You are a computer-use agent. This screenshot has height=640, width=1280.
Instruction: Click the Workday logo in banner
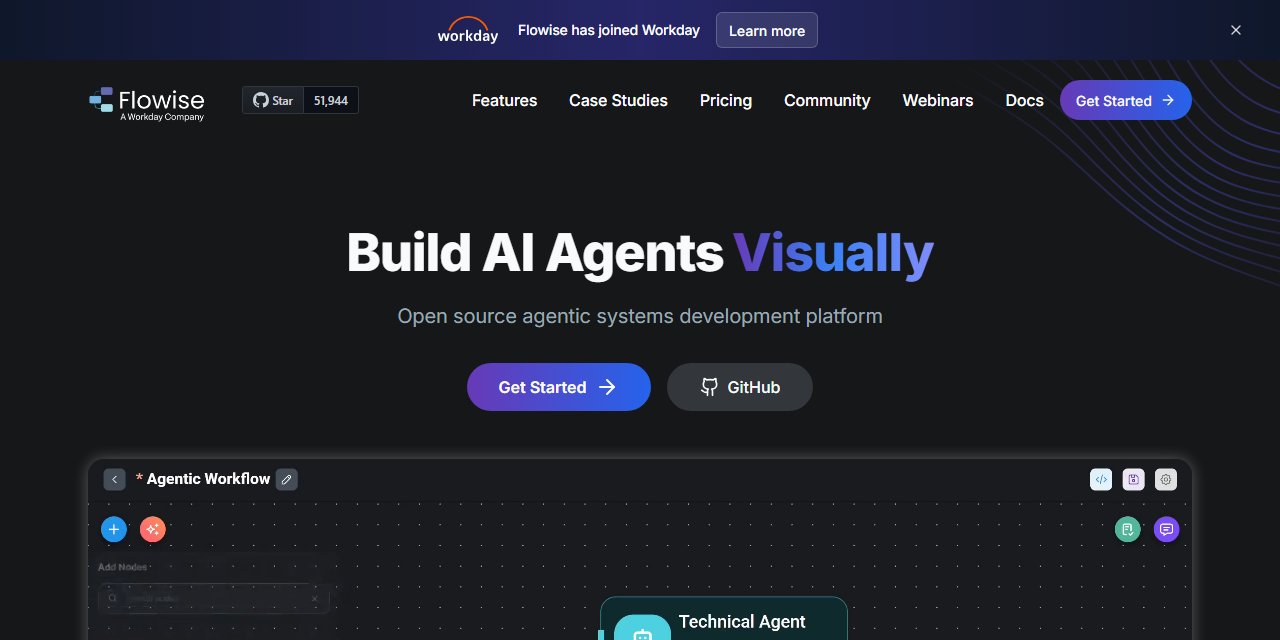point(468,30)
